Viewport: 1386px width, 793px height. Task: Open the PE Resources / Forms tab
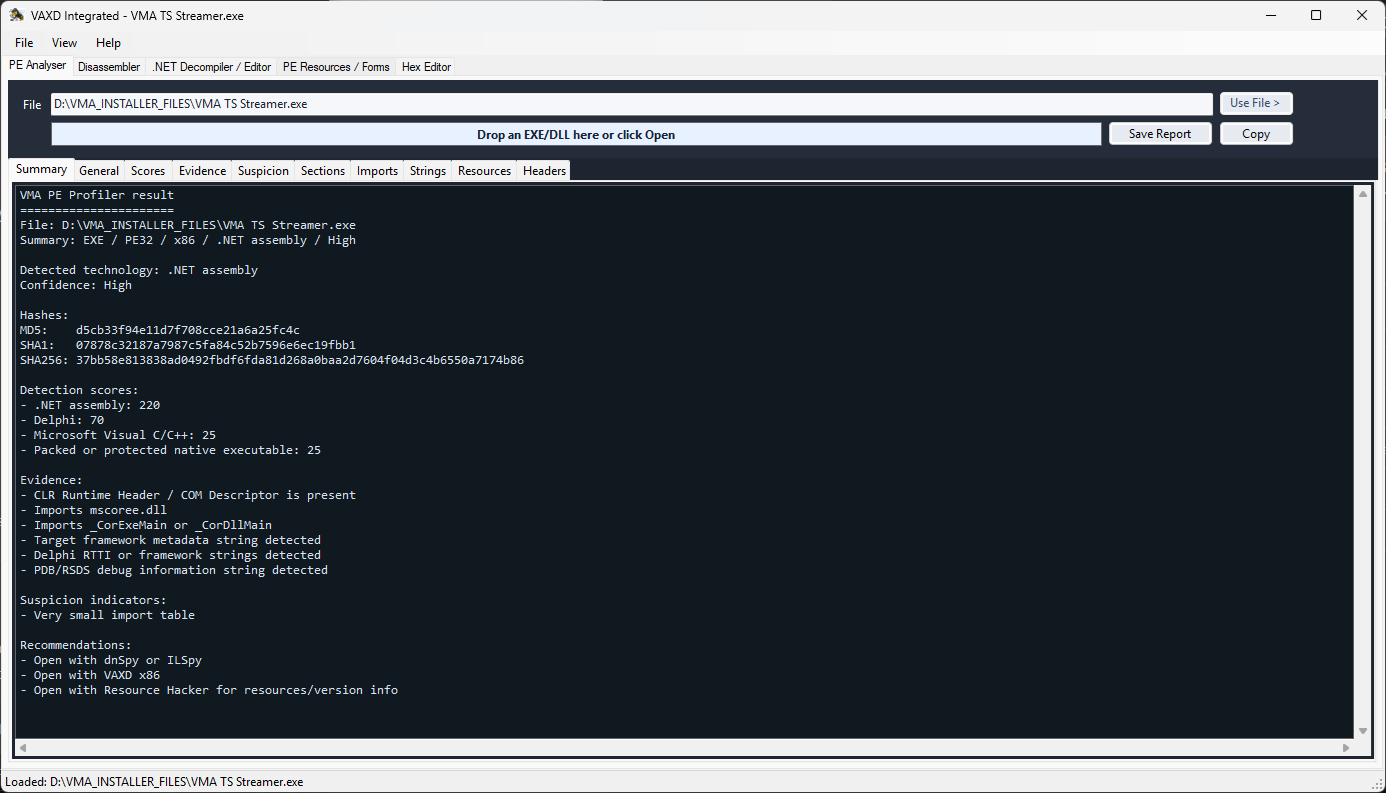(336, 67)
